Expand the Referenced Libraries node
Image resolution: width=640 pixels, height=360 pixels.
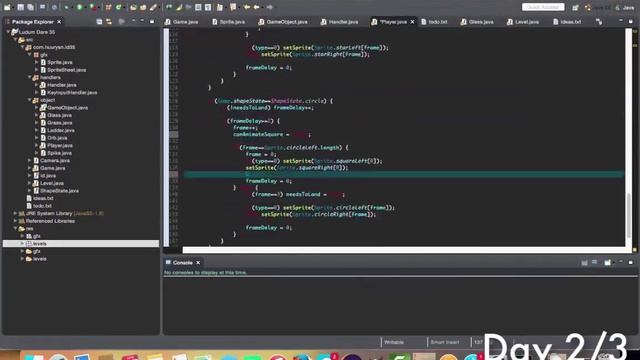coord(16,221)
